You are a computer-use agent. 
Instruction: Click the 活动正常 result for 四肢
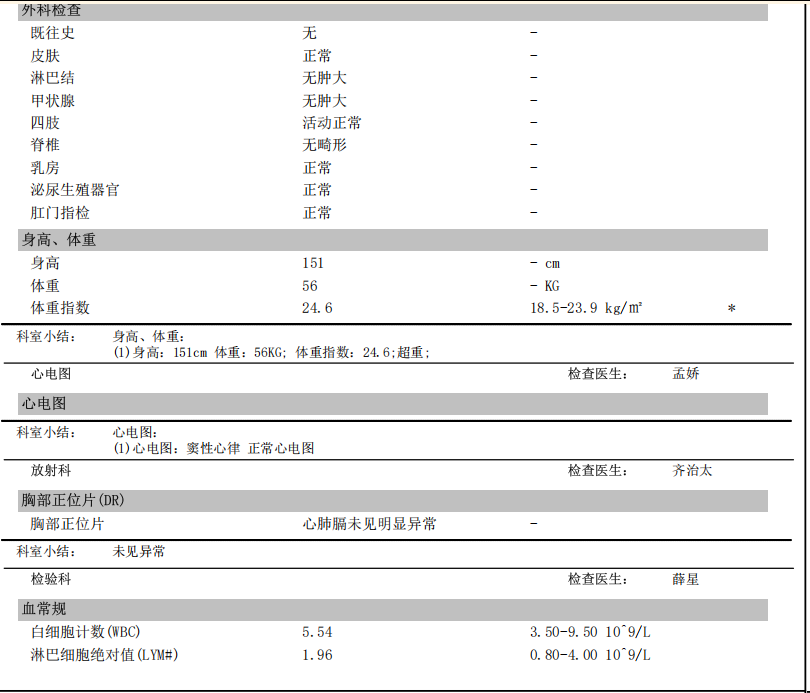332,123
